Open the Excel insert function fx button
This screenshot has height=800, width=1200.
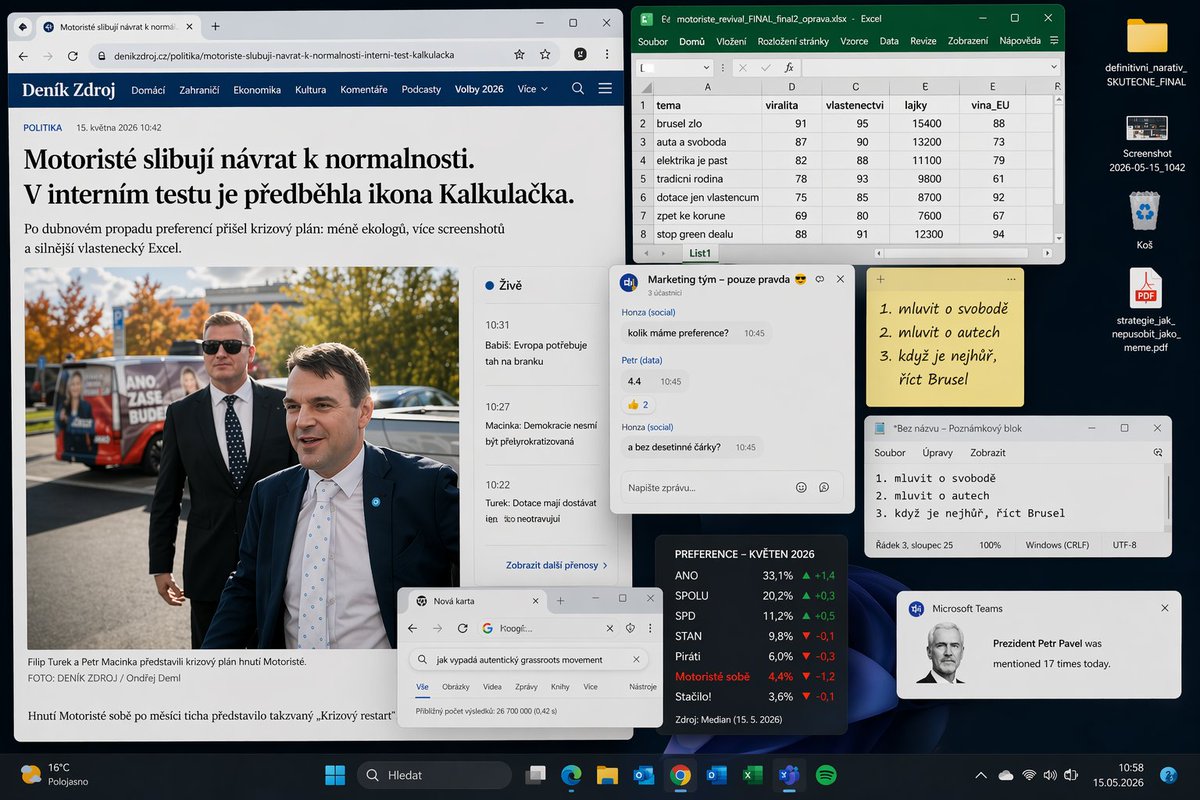[x=789, y=67]
